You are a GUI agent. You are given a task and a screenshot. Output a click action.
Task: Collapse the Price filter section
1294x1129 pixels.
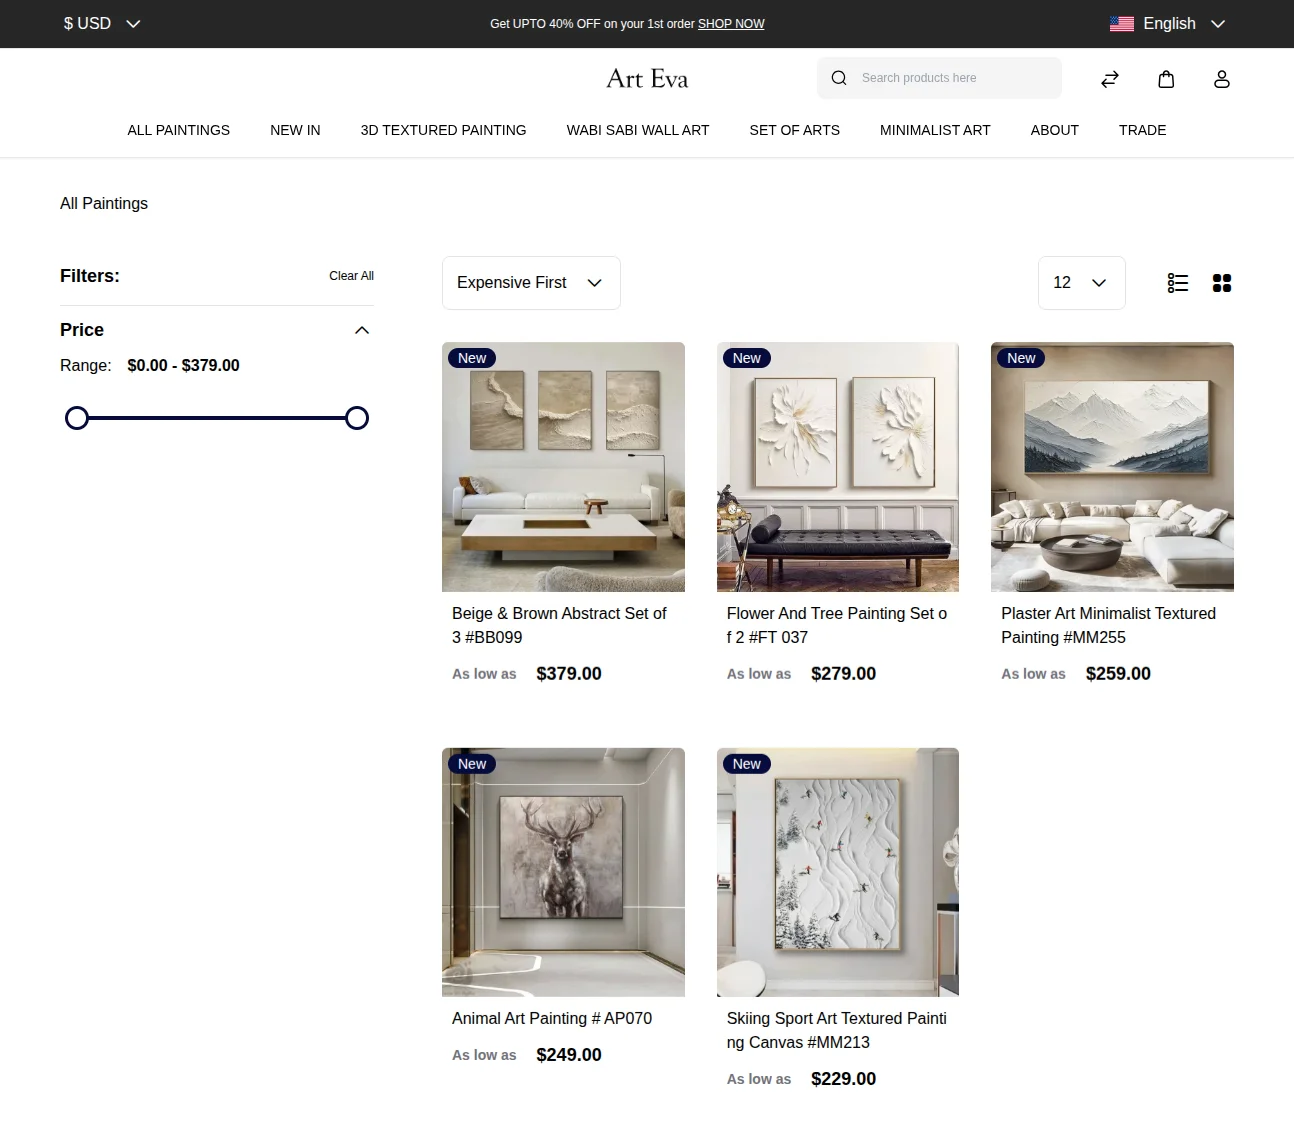tap(361, 329)
